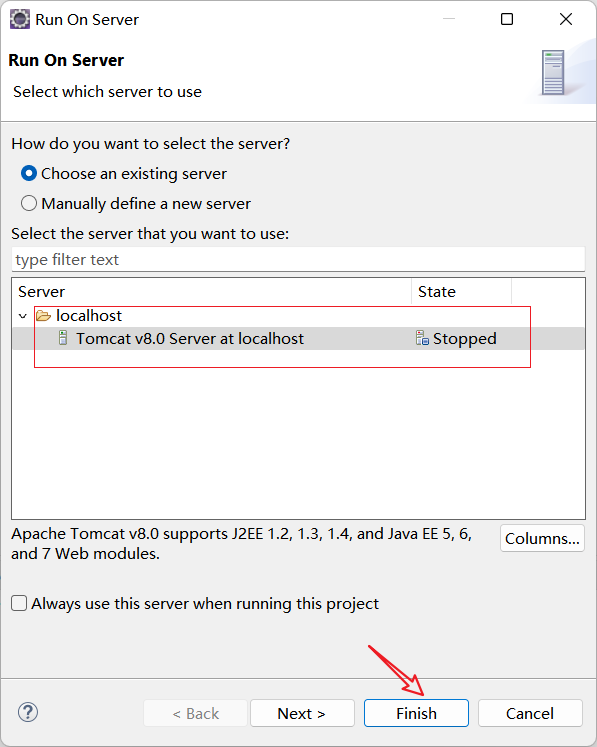Image resolution: width=597 pixels, height=747 pixels.
Task: Click the State column header
Action: pyautogui.click(x=461, y=292)
